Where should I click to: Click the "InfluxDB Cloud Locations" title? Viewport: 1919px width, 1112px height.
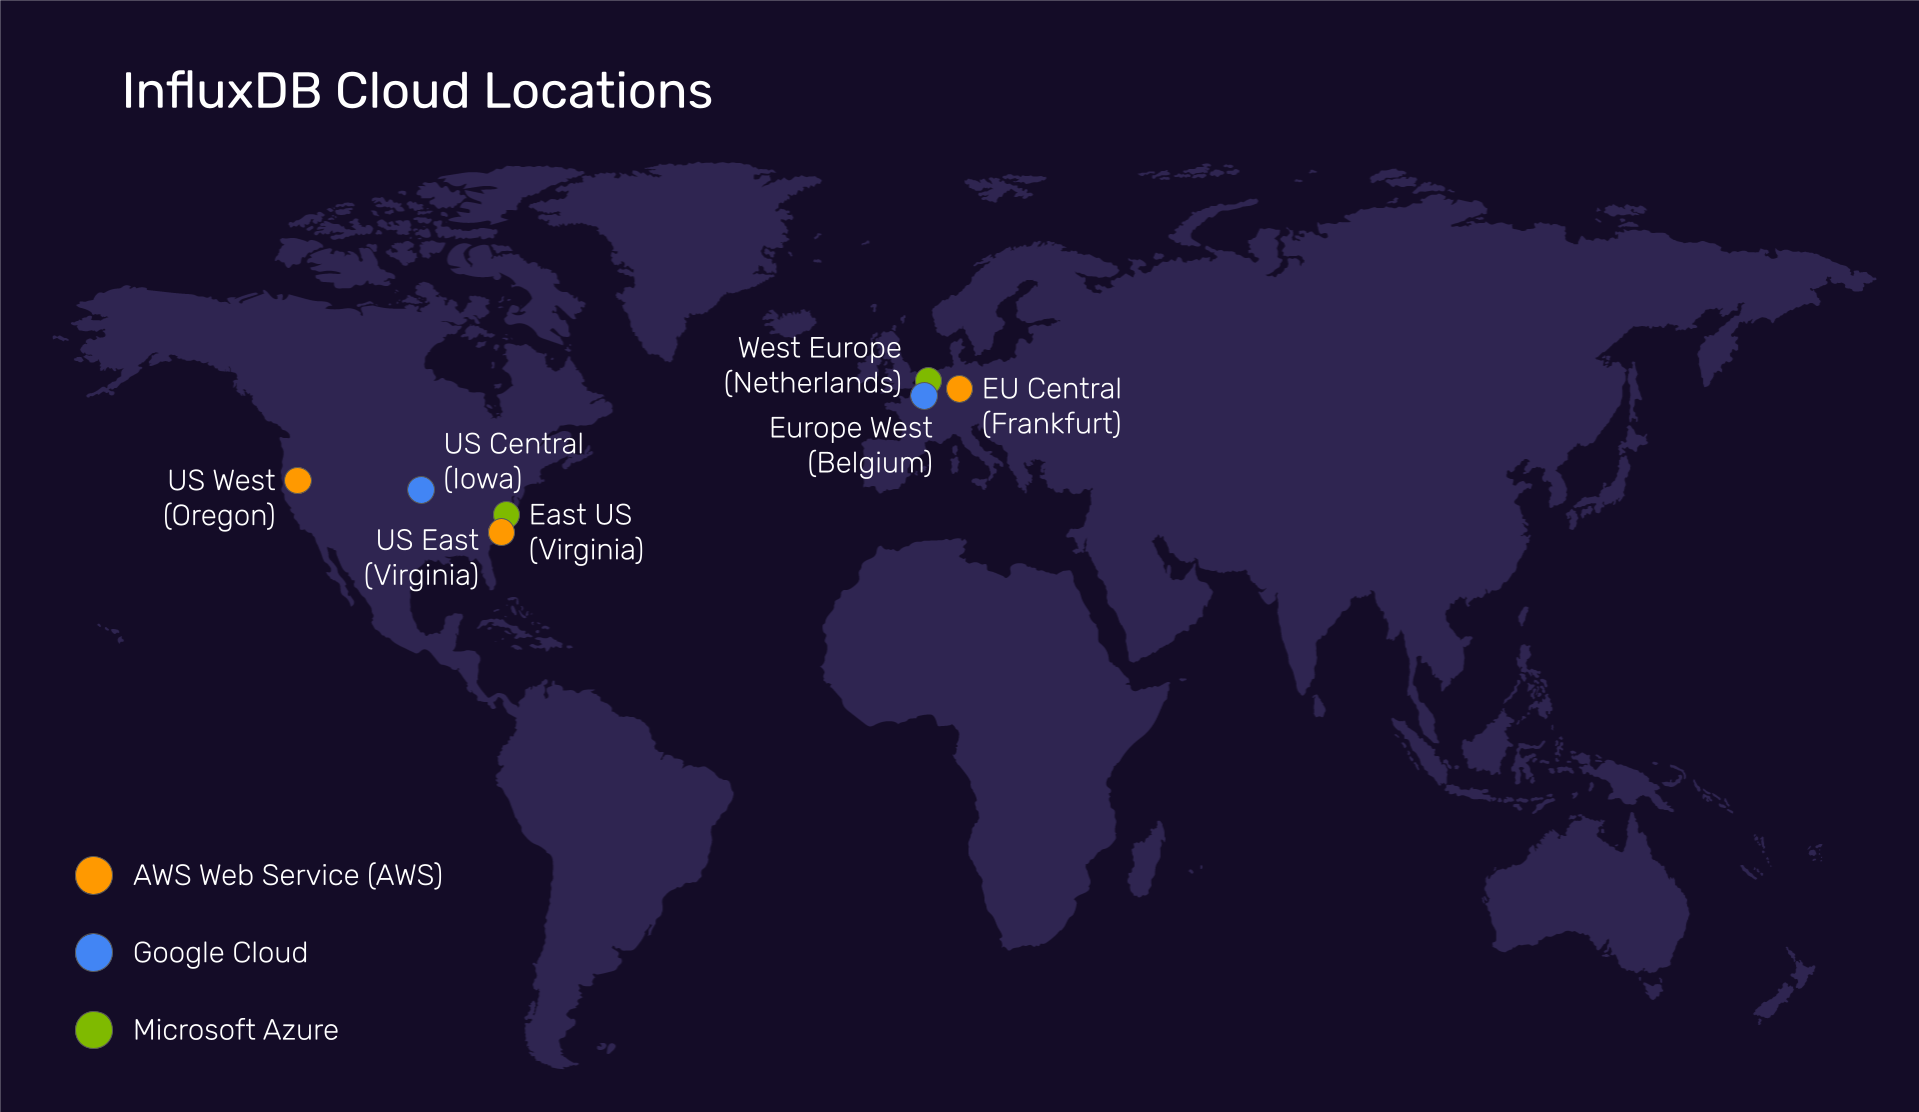pos(417,91)
